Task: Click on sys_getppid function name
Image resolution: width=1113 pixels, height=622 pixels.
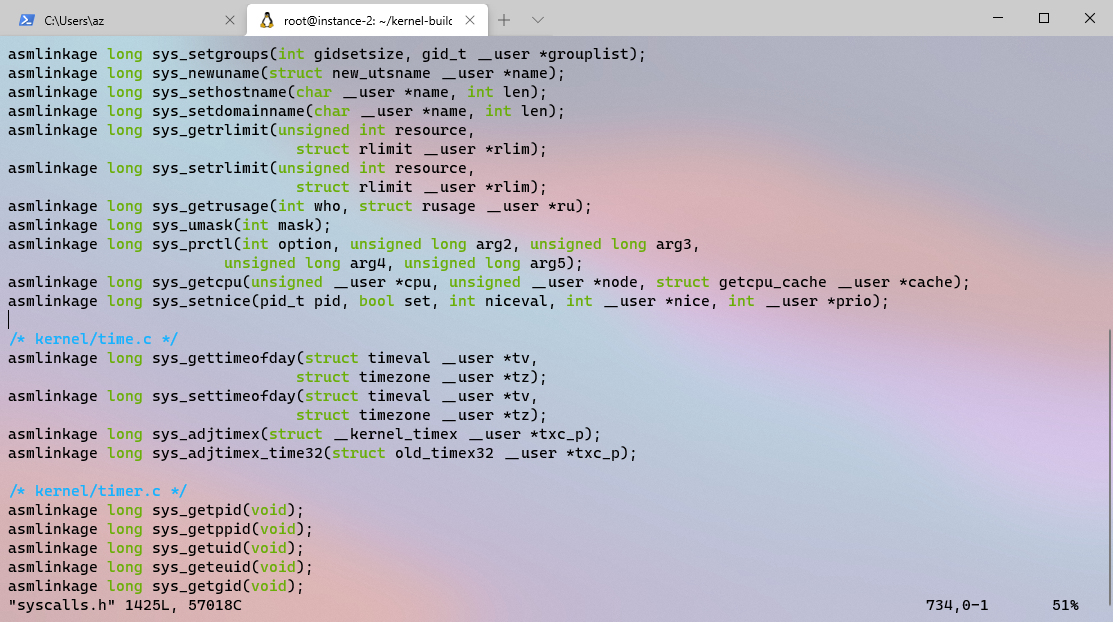Action: click(202, 530)
